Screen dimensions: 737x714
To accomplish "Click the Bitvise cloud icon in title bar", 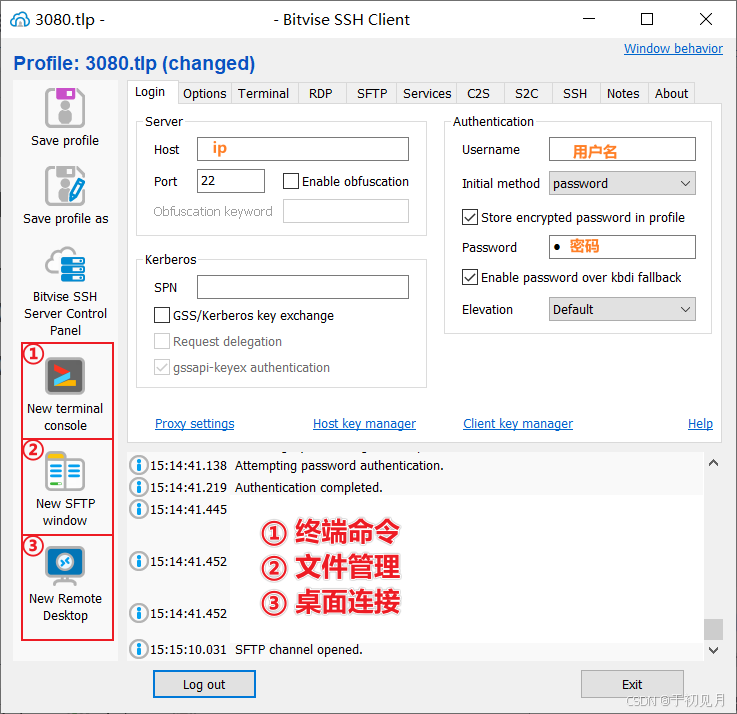I will pos(20,20).
